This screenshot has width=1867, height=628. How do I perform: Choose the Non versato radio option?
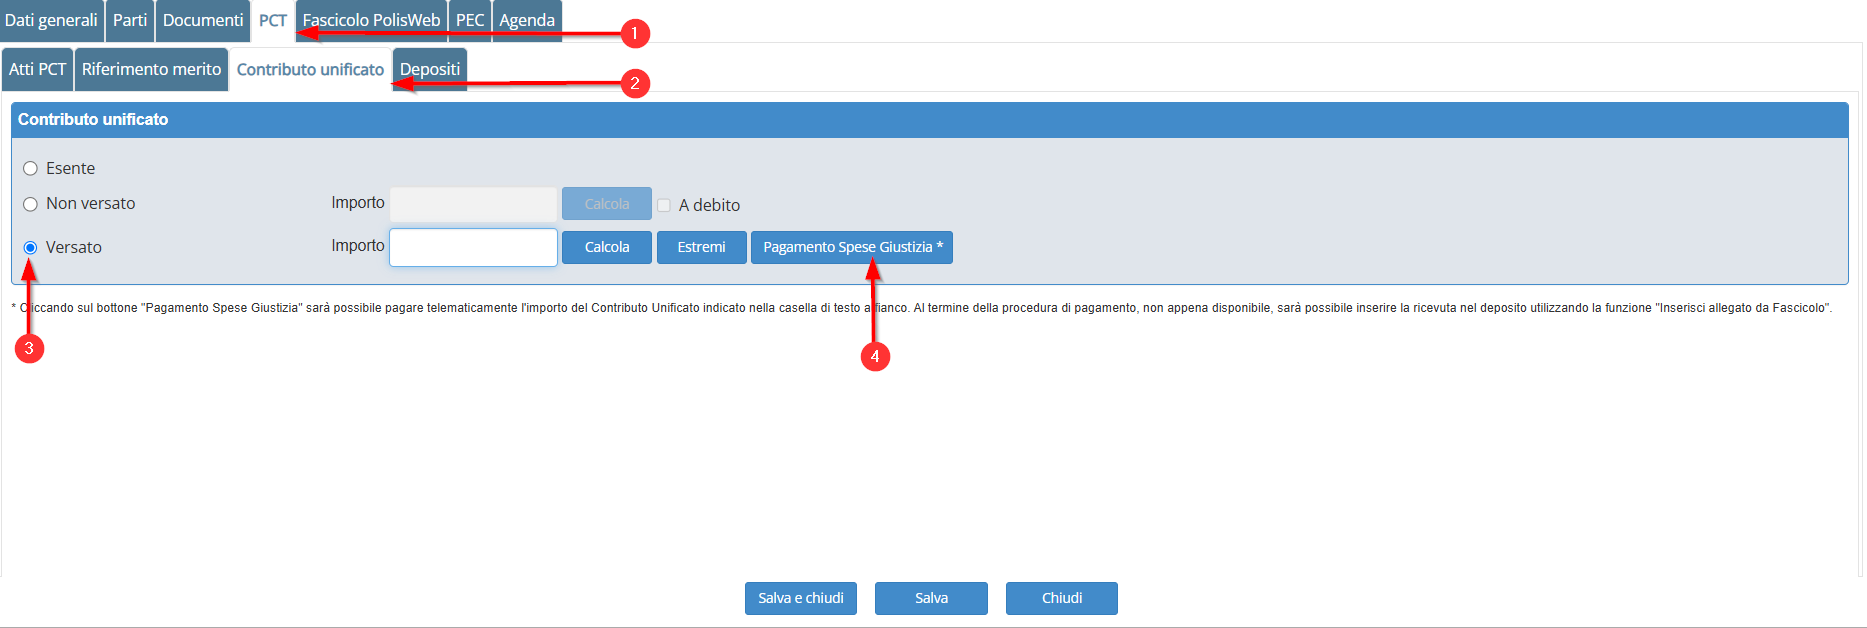coord(31,204)
